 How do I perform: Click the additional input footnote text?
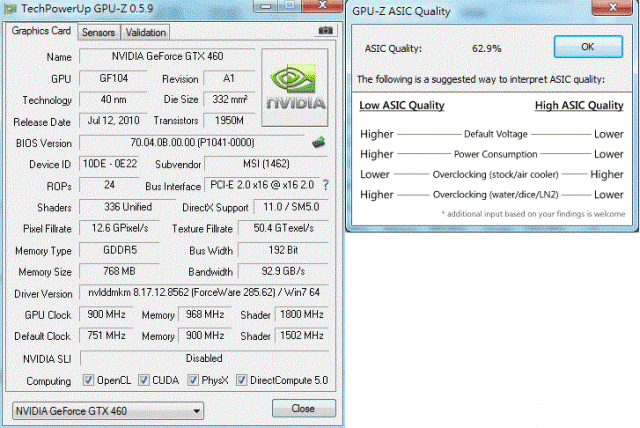(533, 214)
